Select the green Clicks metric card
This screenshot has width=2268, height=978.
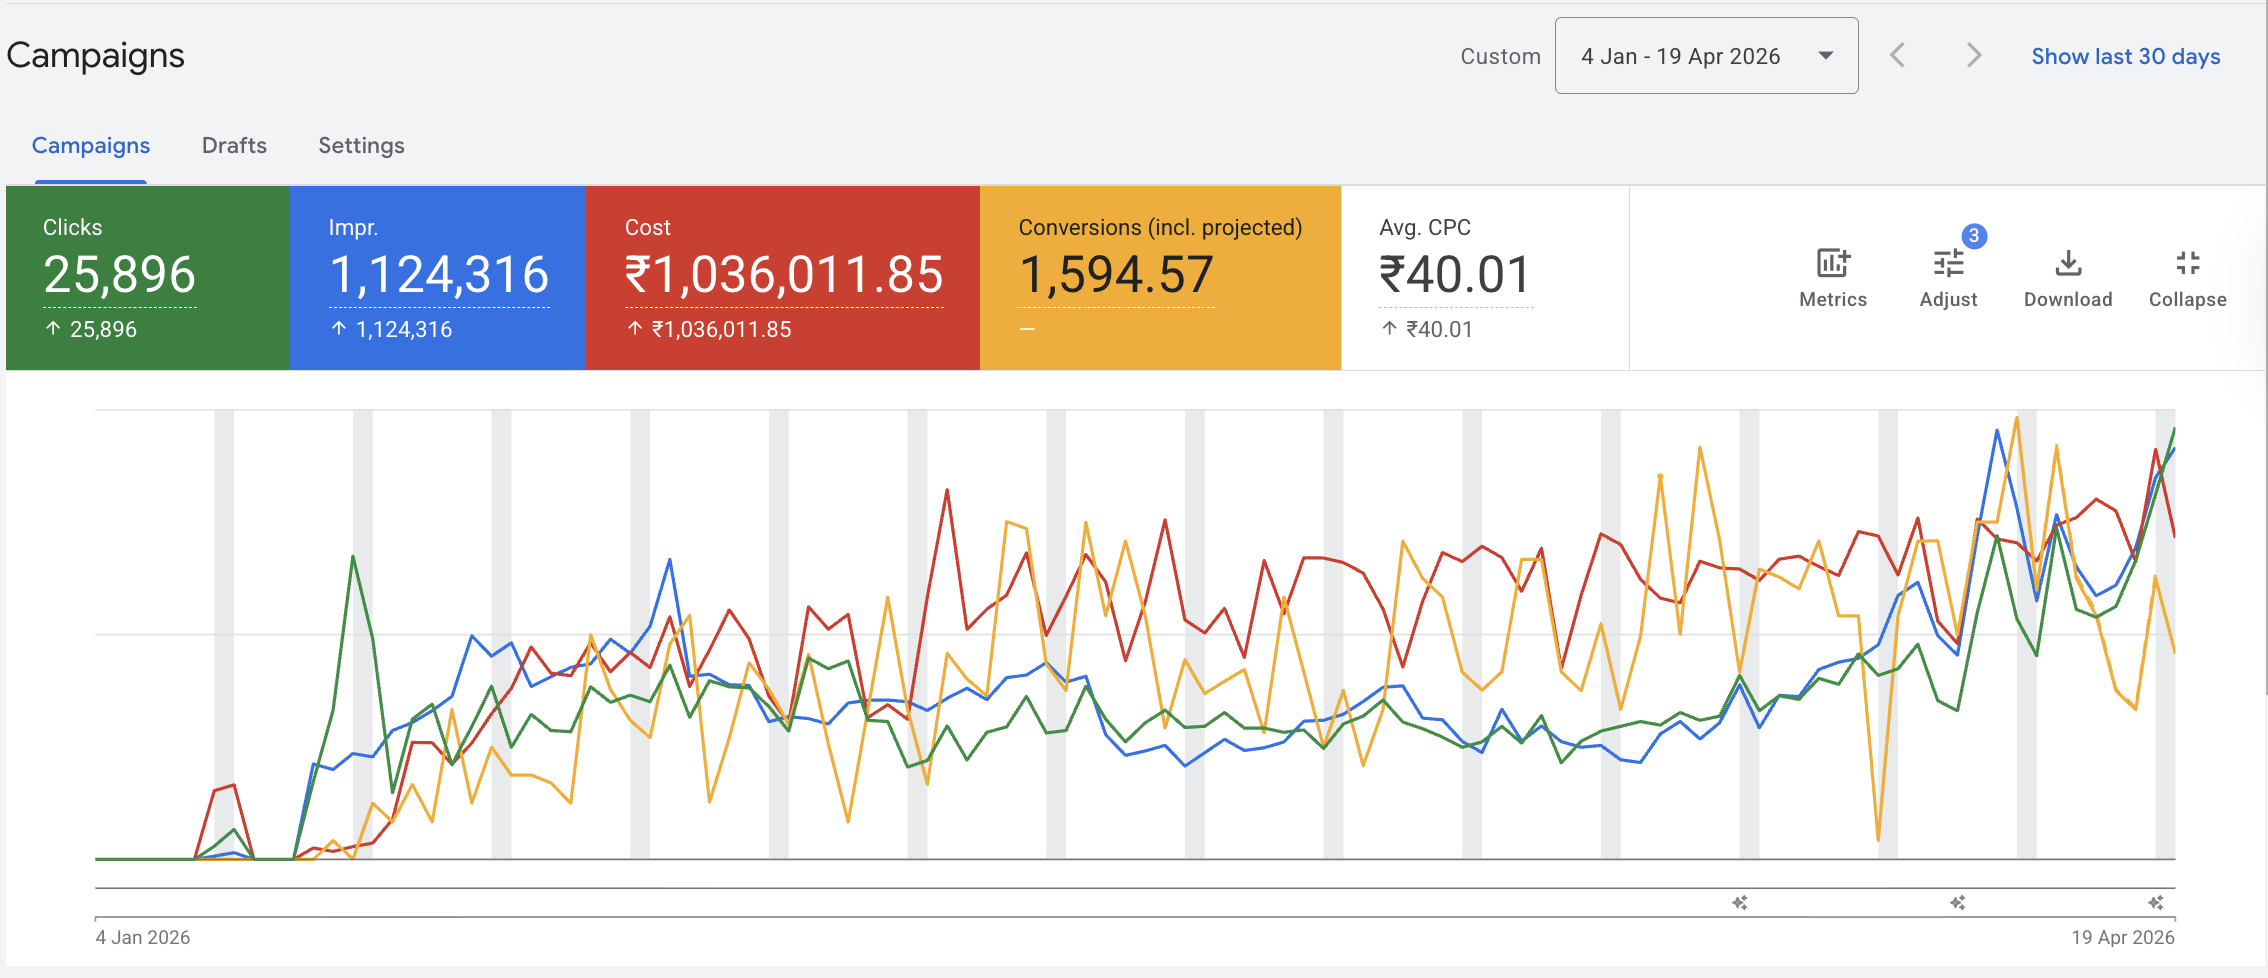[148, 278]
